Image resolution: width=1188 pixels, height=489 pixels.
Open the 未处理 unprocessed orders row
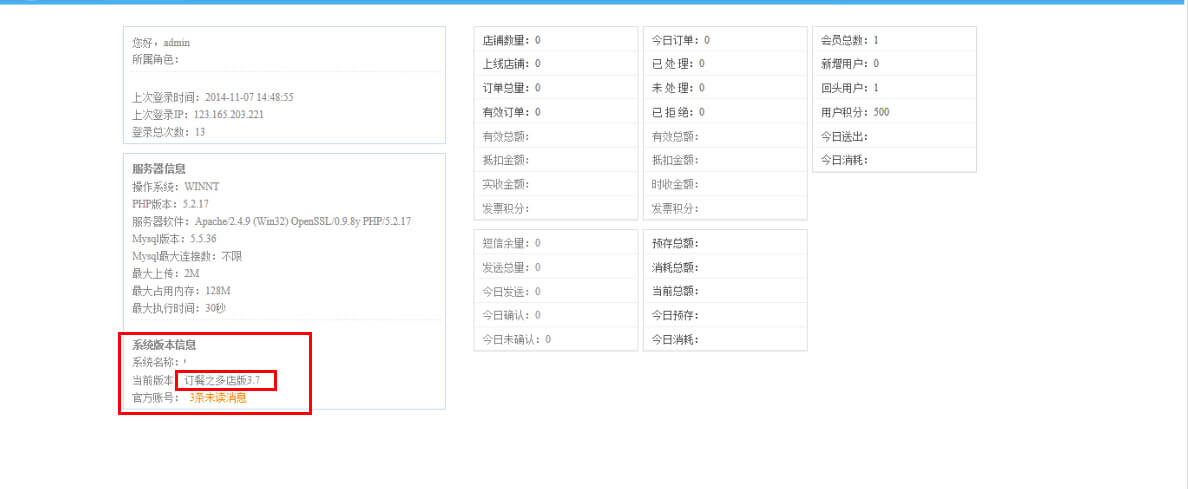point(725,88)
